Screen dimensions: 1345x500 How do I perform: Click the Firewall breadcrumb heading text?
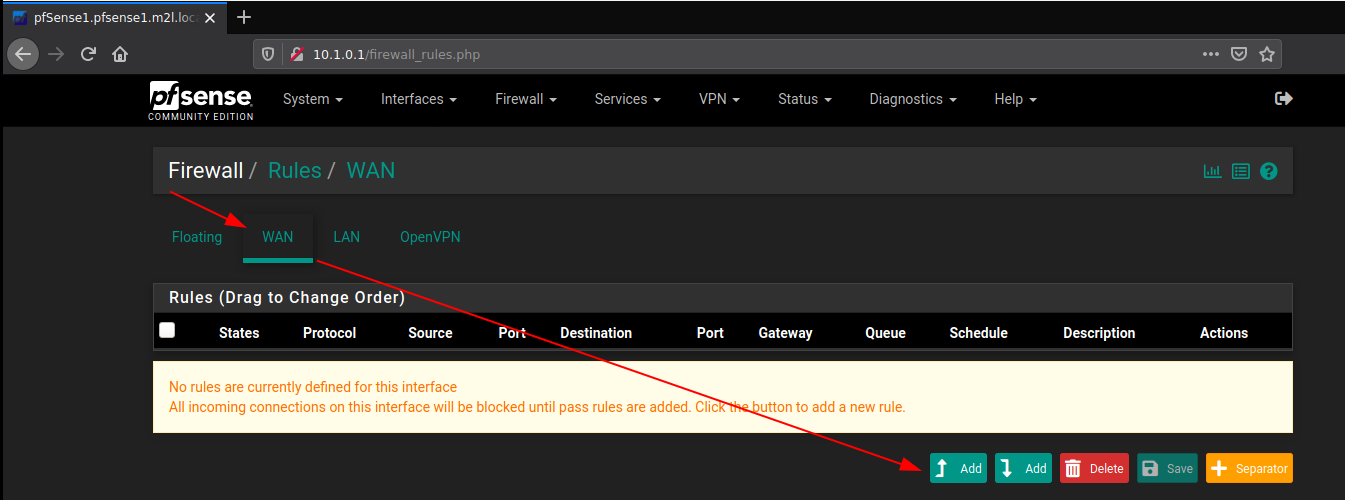(206, 170)
